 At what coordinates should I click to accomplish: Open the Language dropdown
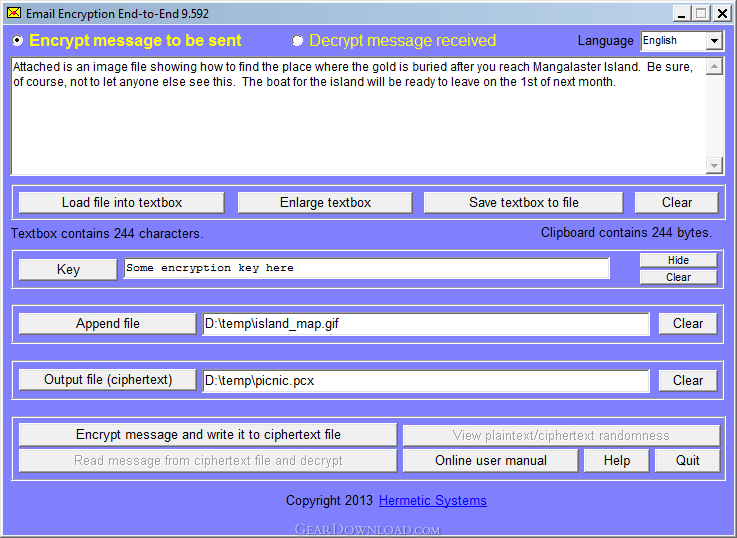(713, 41)
